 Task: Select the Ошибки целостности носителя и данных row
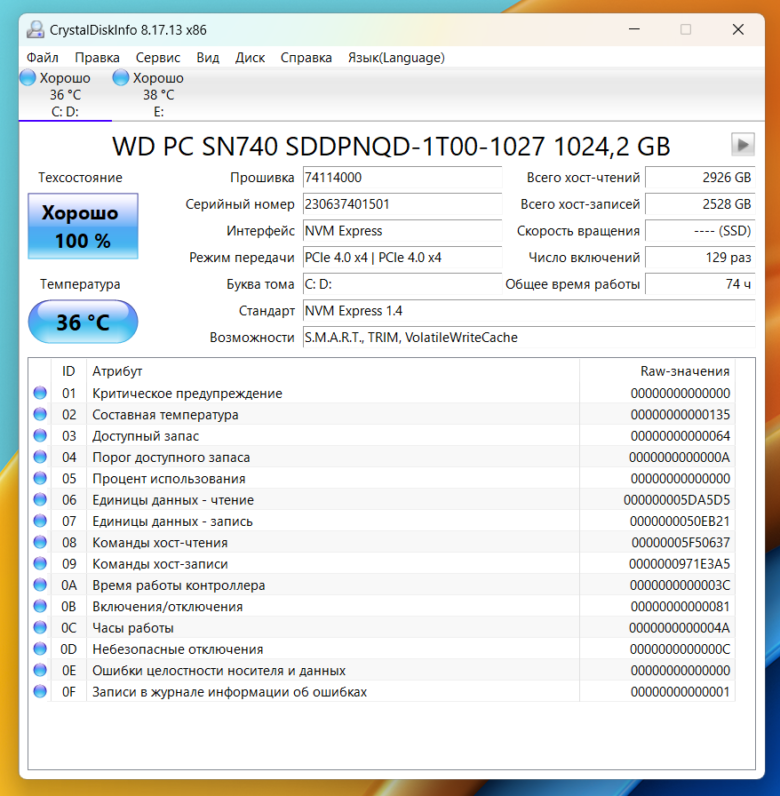[x=382, y=670]
